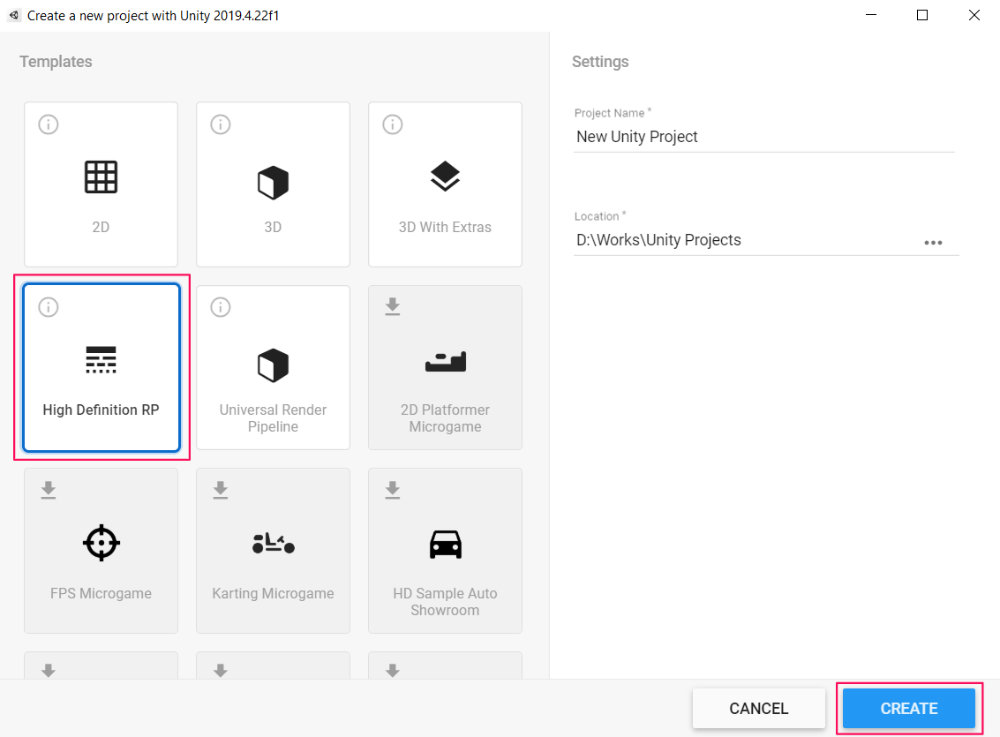Open info for High Definition RP template
Viewport: 1000px width, 737px height.
(x=48, y=307)
